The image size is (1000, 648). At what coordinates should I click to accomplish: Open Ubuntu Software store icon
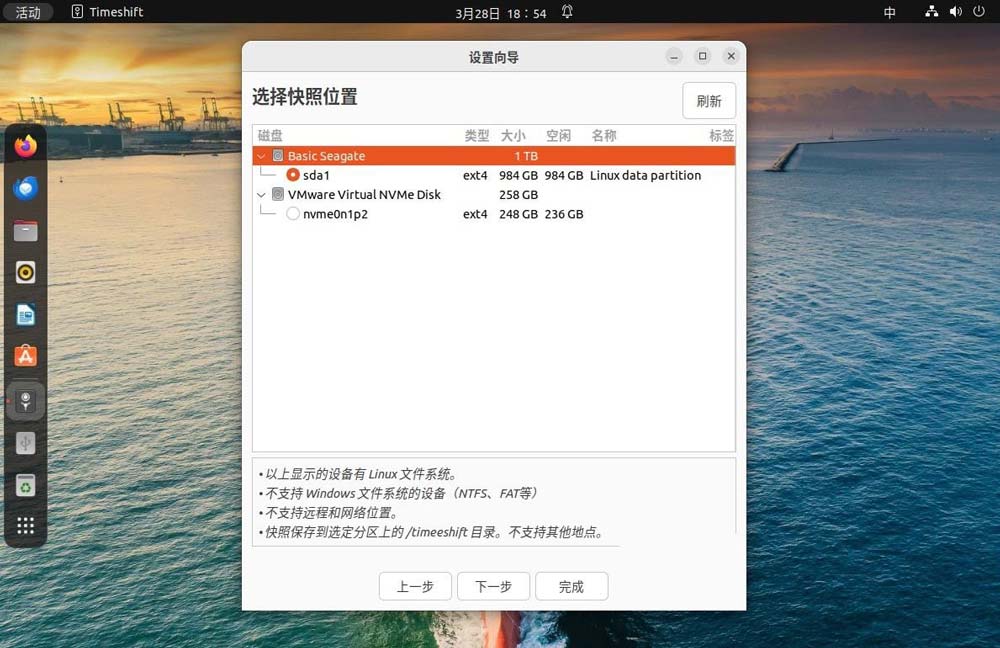point(25,356)
